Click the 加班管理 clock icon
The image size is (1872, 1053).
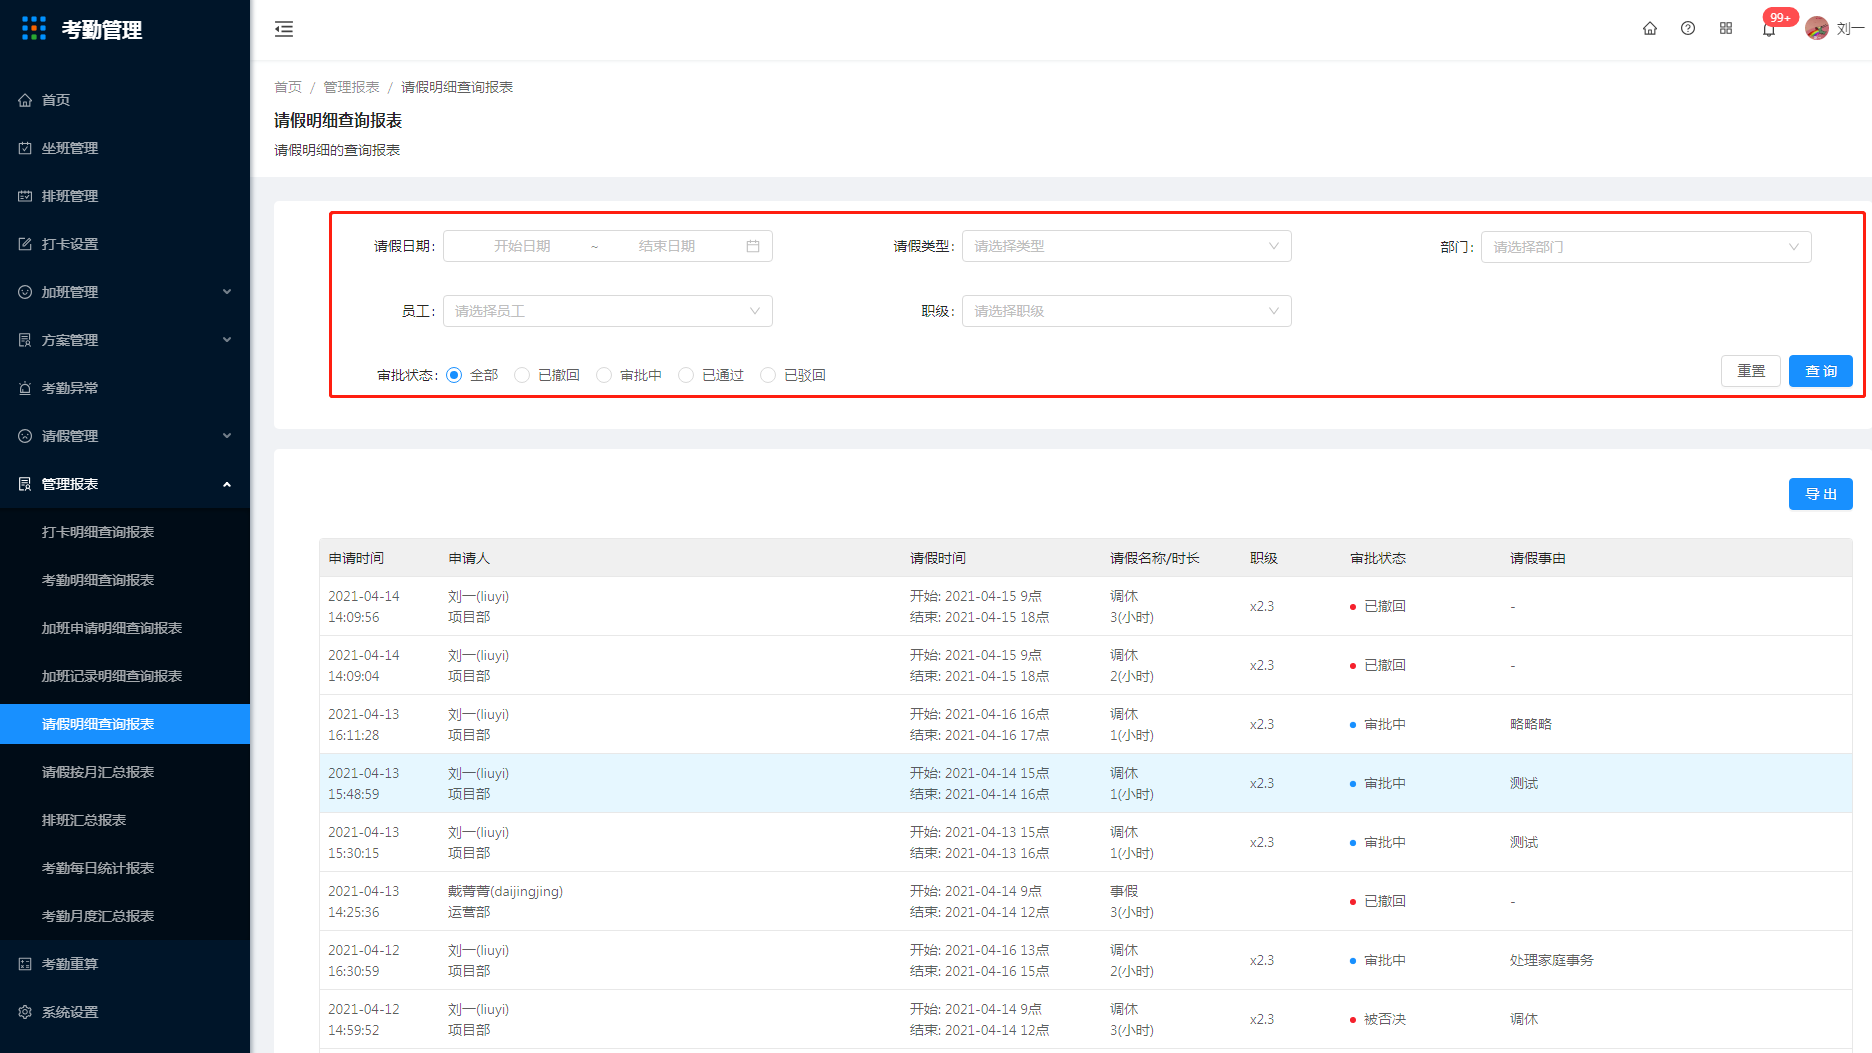point(25,292)
